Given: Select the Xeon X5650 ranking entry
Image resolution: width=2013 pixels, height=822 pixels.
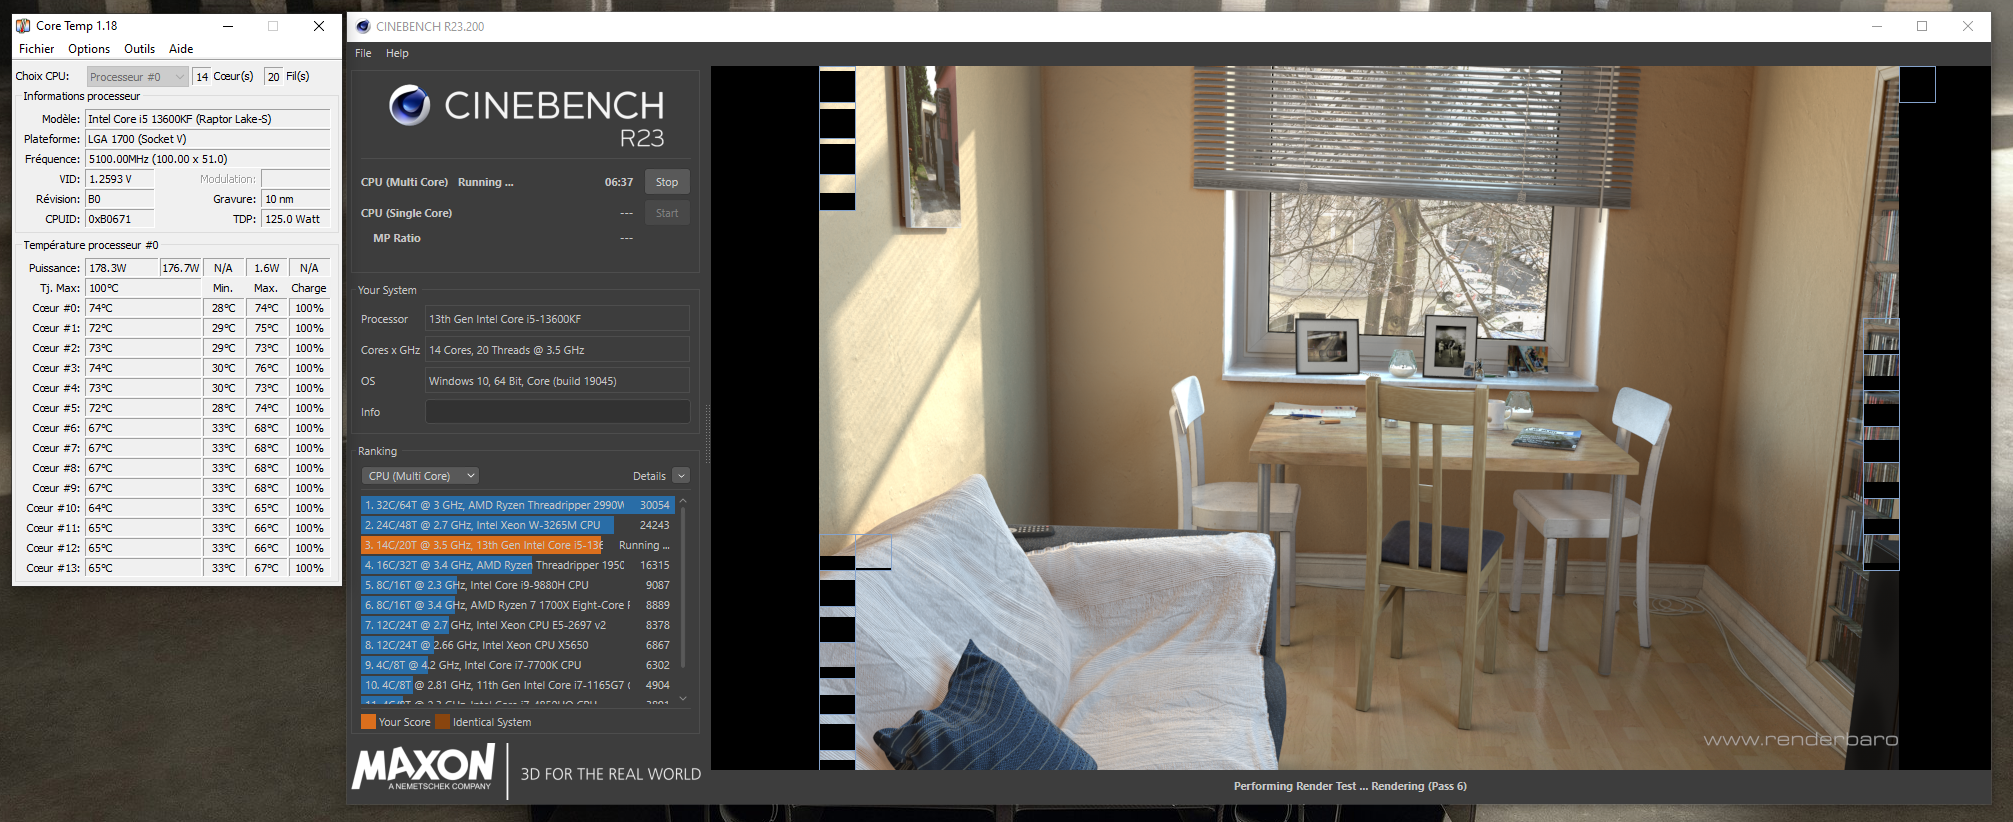Looking at the screenshot, I should [517, 645].
